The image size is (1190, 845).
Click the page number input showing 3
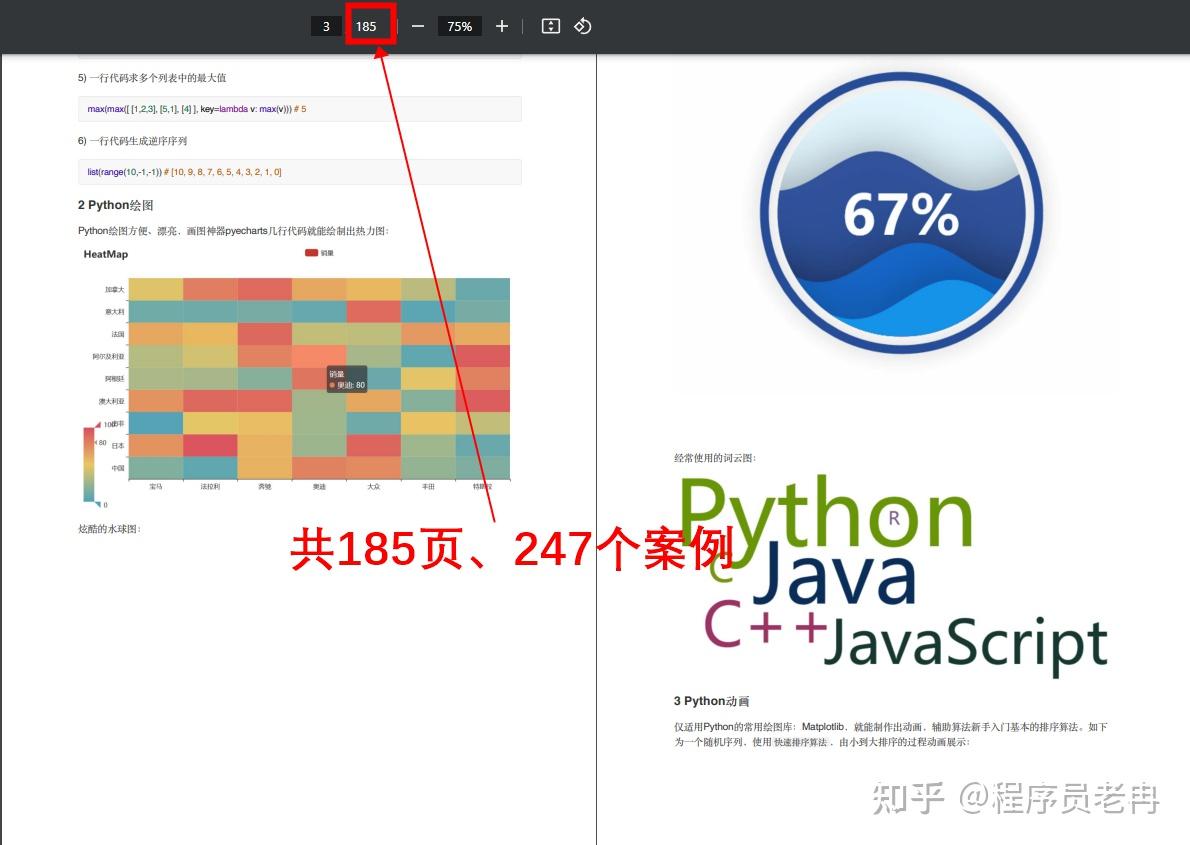326,26
